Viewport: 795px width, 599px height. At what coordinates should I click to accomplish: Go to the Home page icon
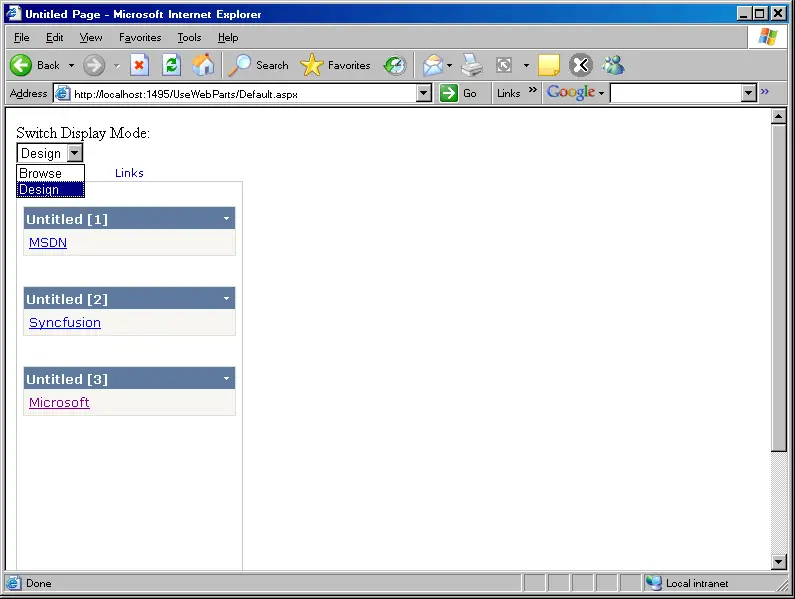point(203,65)
